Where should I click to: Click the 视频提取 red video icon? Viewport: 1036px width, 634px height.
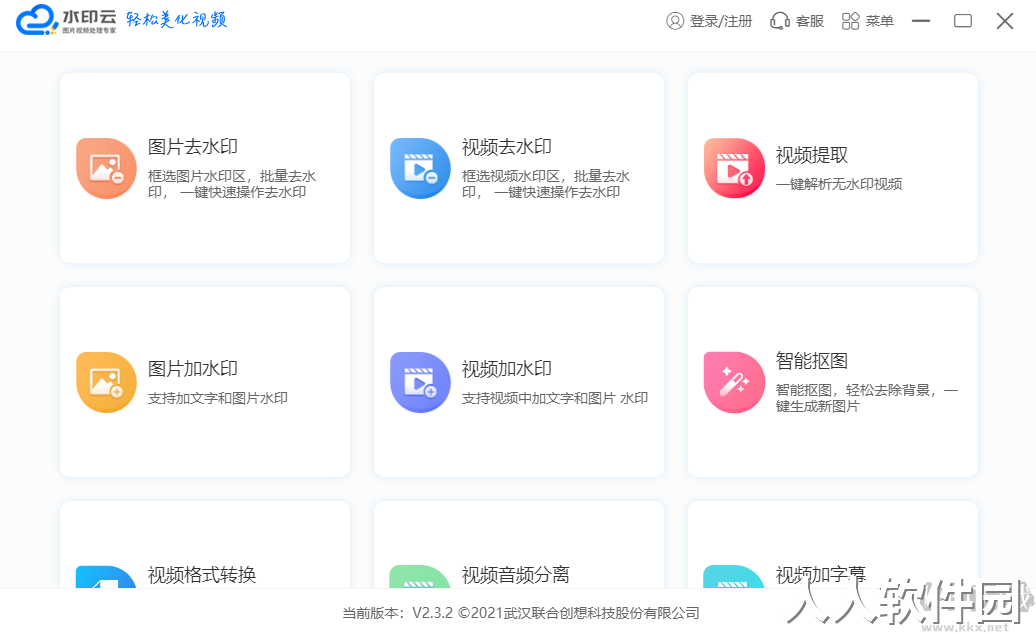(734, 168)
